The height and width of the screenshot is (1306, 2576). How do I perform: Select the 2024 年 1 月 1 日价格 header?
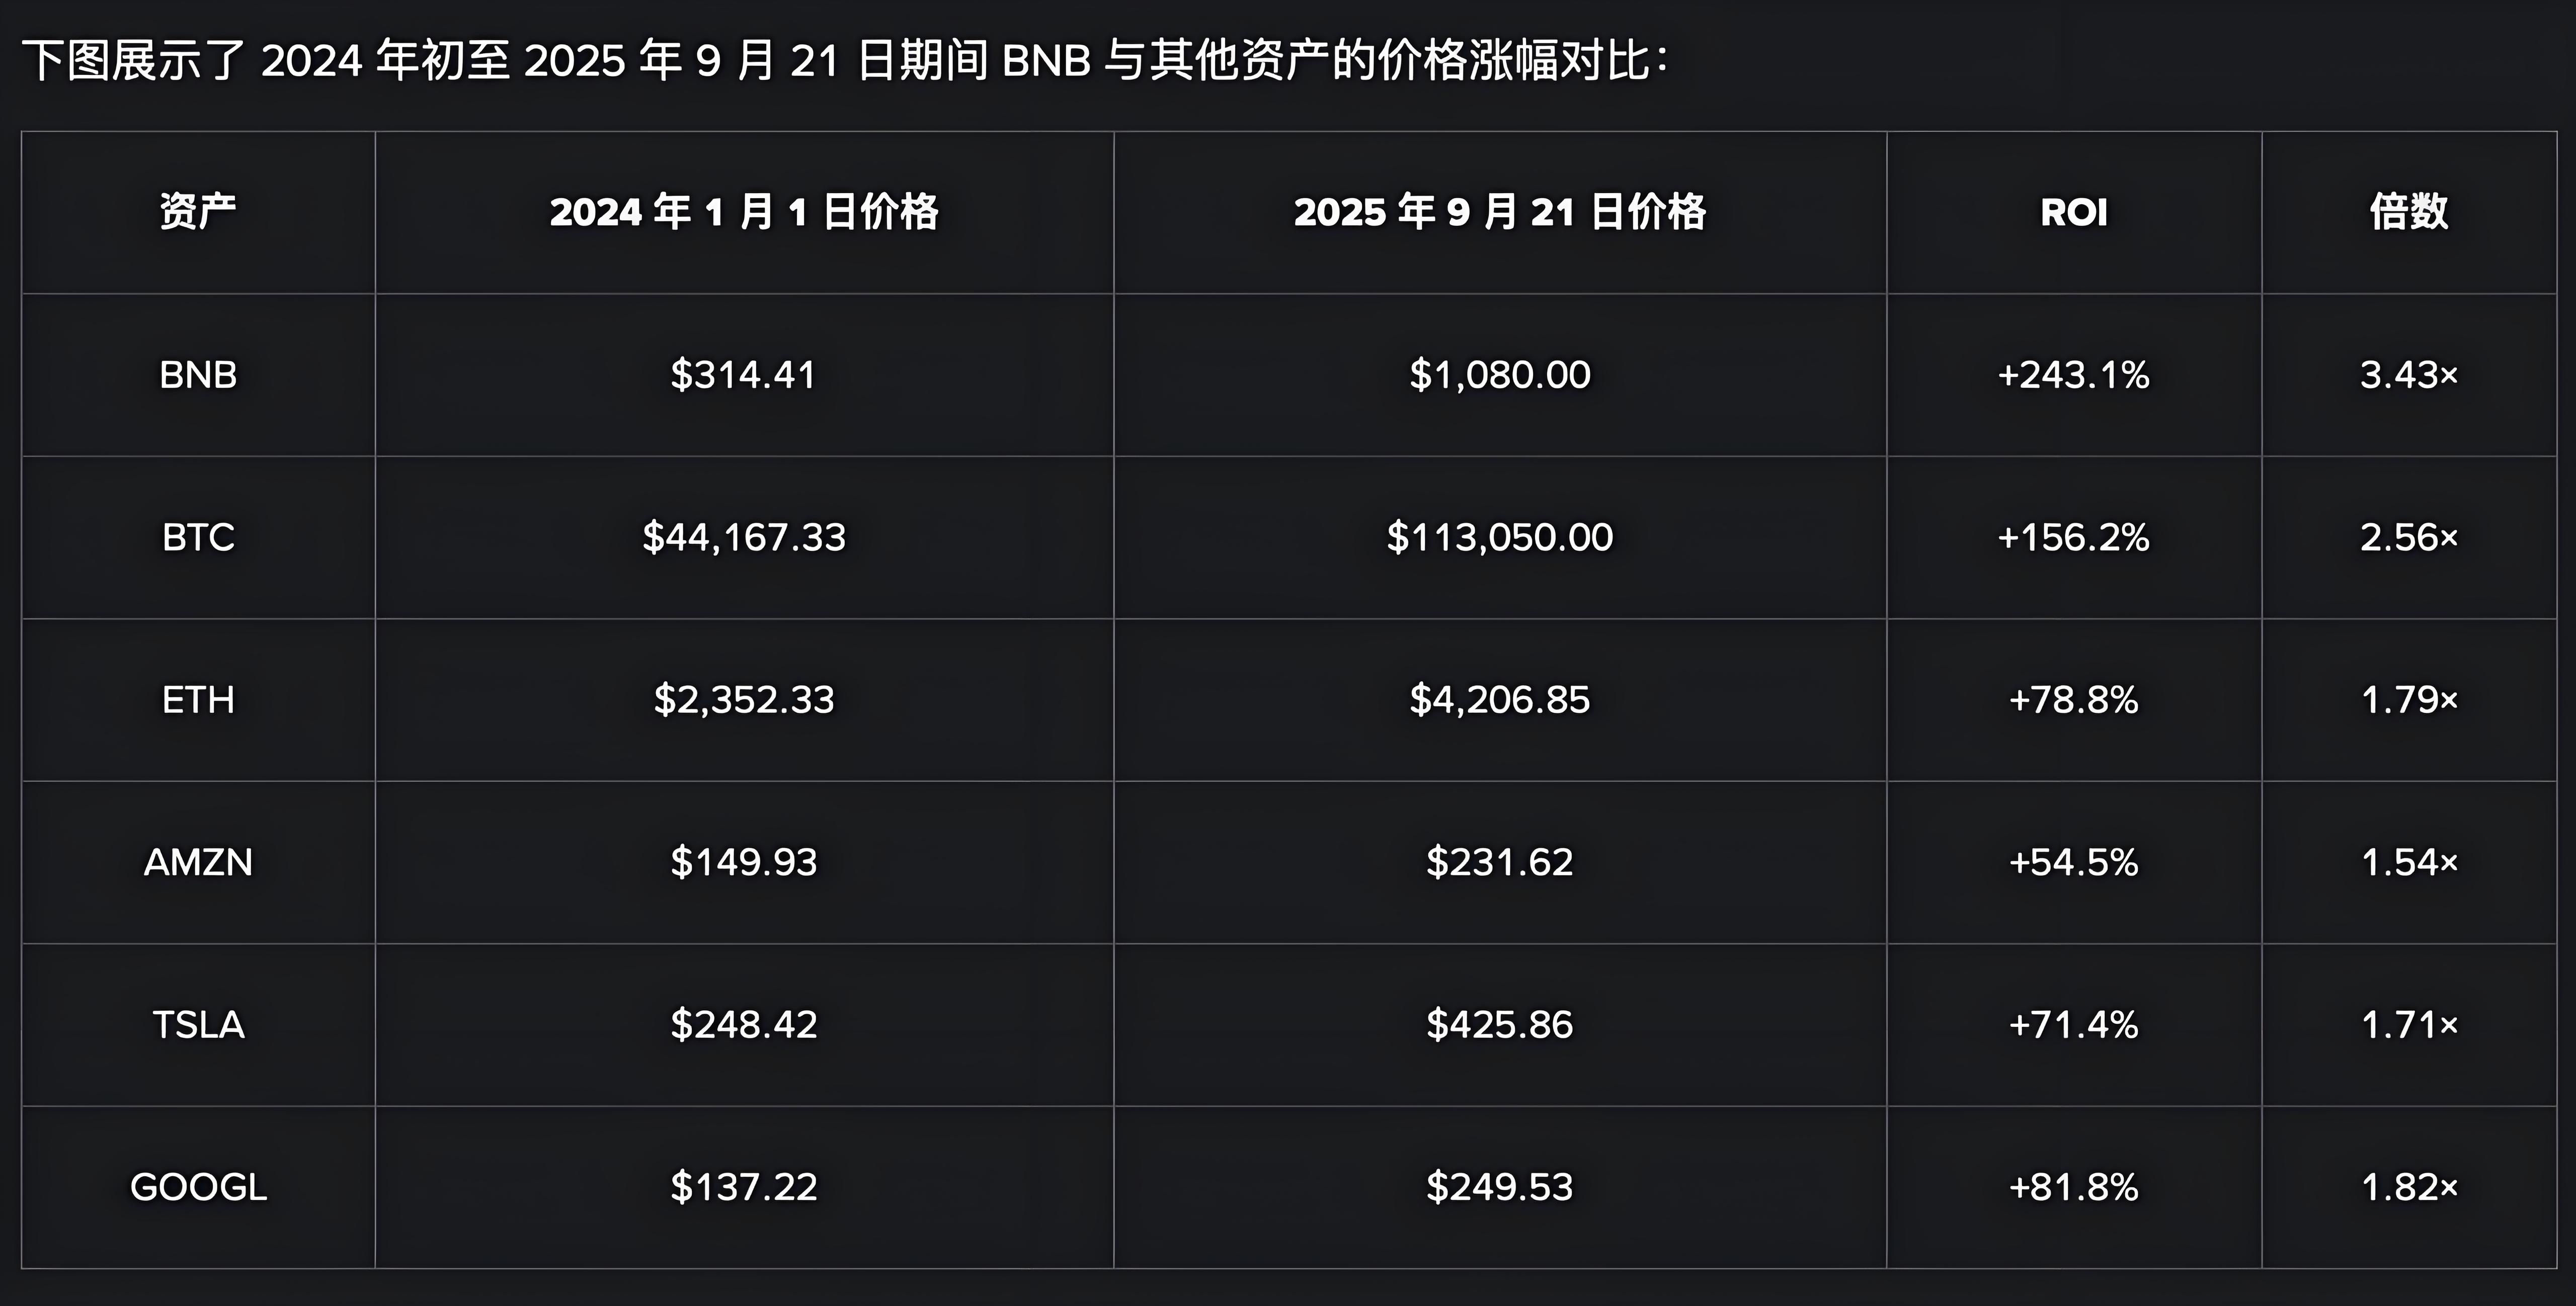[744, 212]
